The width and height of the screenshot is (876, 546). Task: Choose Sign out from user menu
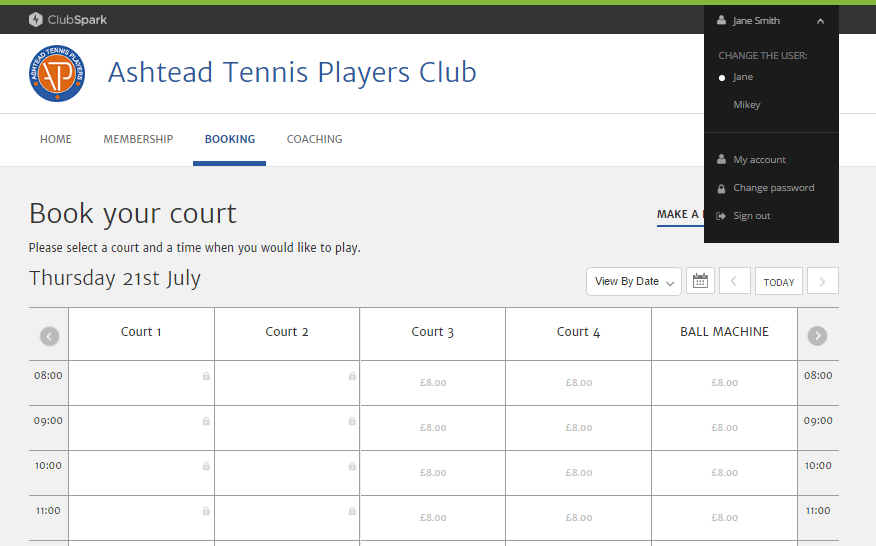click(x=752, y=216)
